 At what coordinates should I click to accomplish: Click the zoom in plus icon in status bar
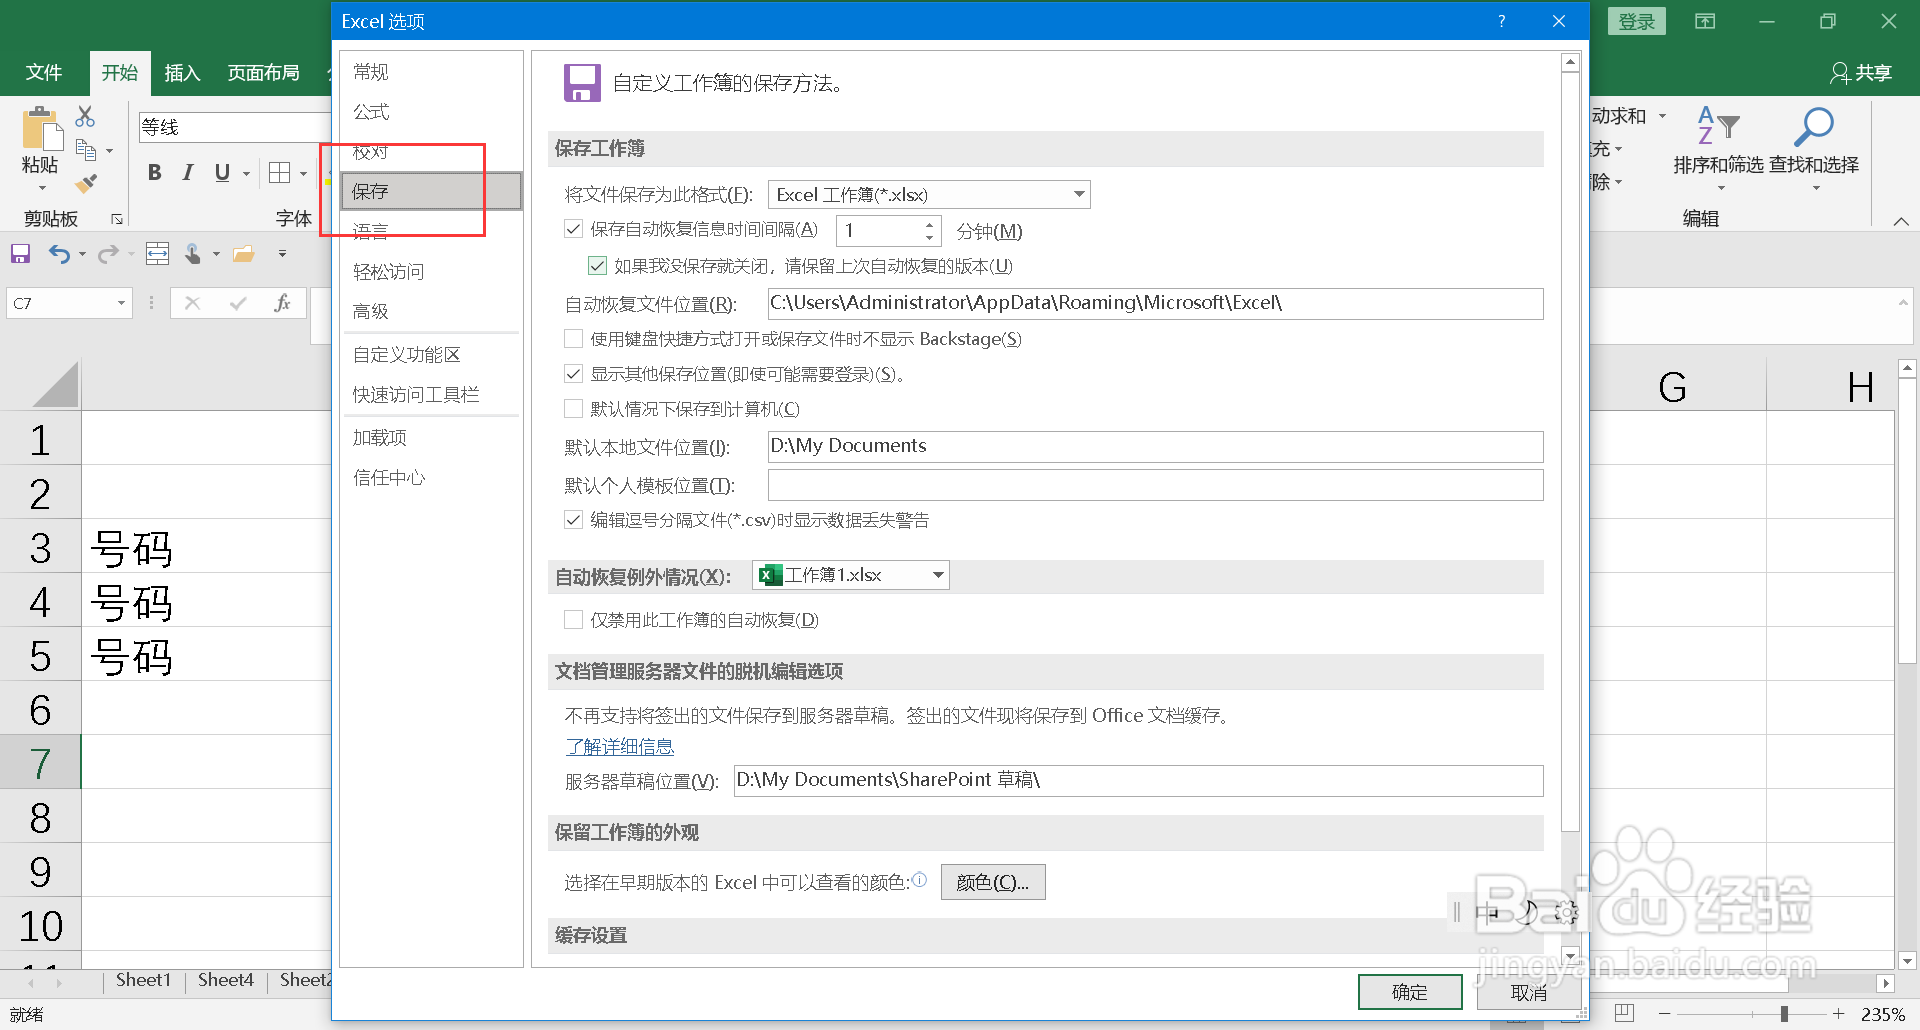(1838, 1013)
